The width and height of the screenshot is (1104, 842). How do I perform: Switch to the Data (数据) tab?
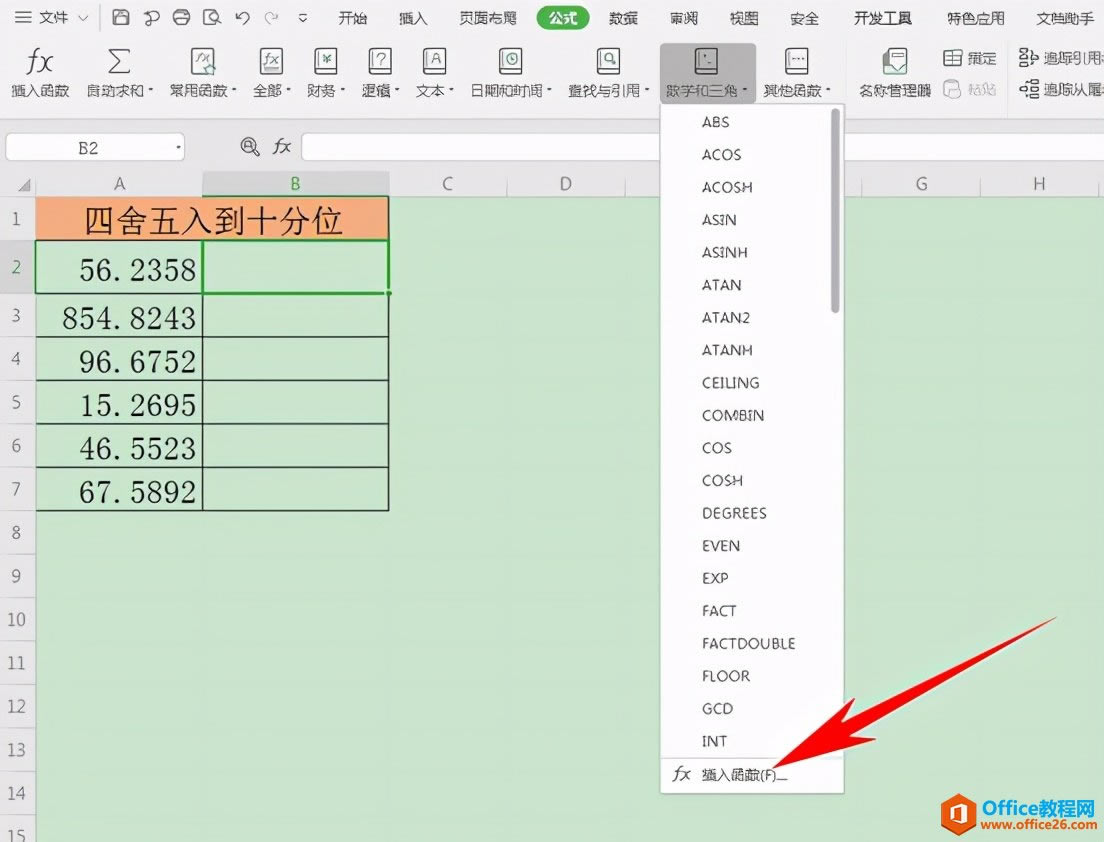(x=623, y=18)
